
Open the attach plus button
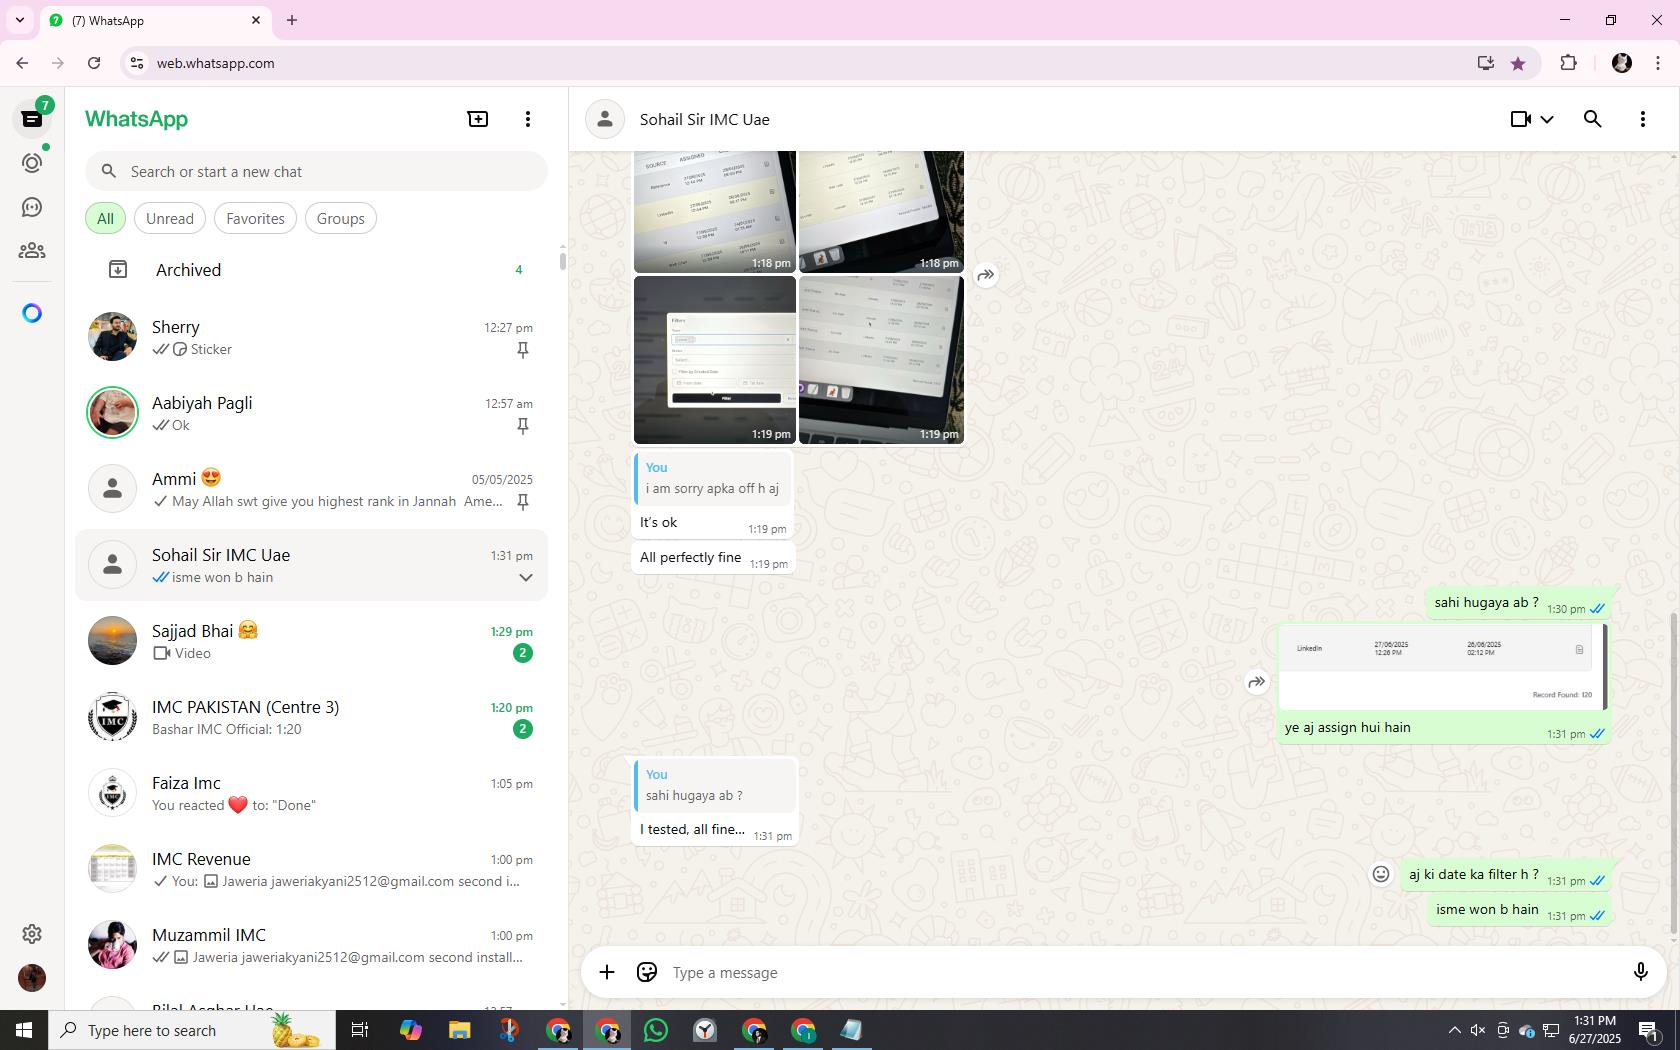[x=607, y=972]
